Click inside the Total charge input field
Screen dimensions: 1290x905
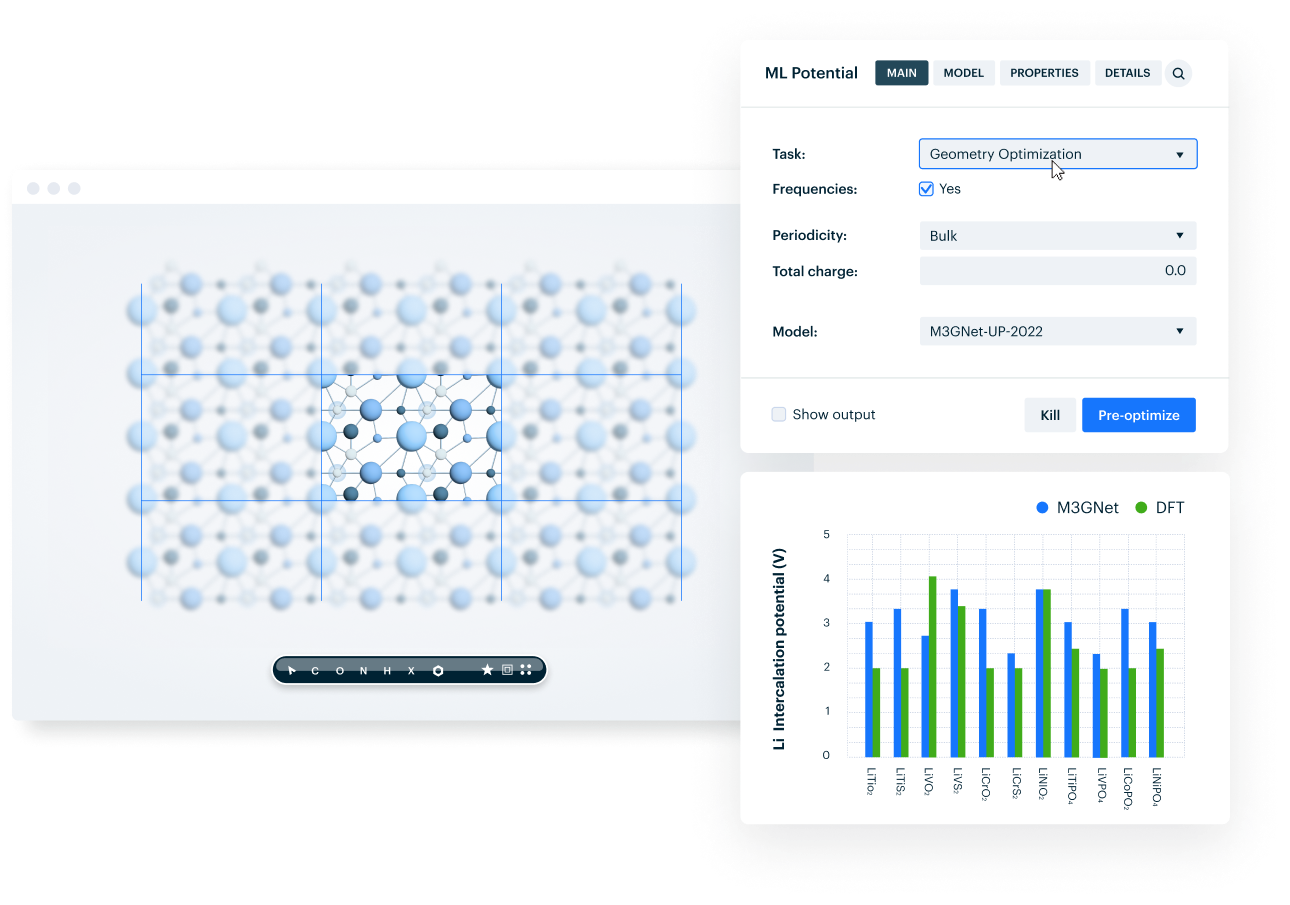pos(1057,270)
